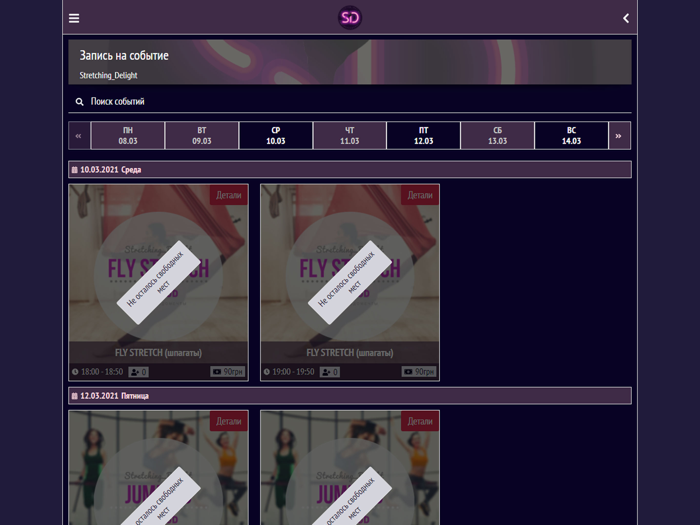
Task: Click the free spots badge on 19:00 card
Action: pyautogui.click(x=330, y=371)
